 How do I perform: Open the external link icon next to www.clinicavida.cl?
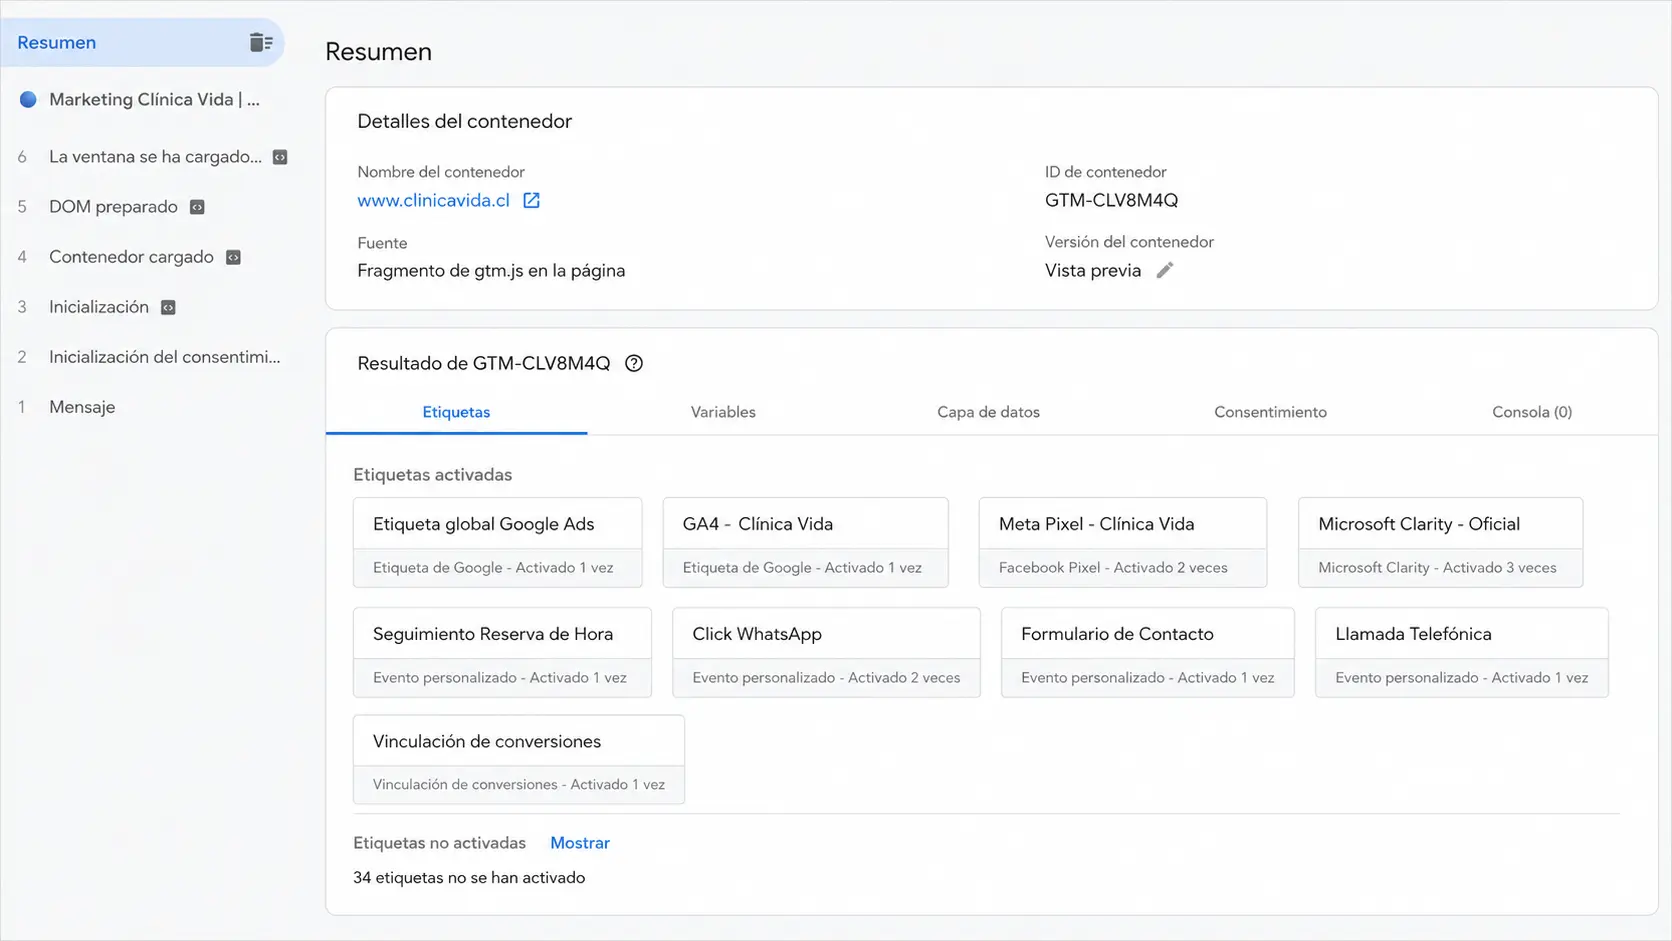pyautogui.click(x=531, y=200)
